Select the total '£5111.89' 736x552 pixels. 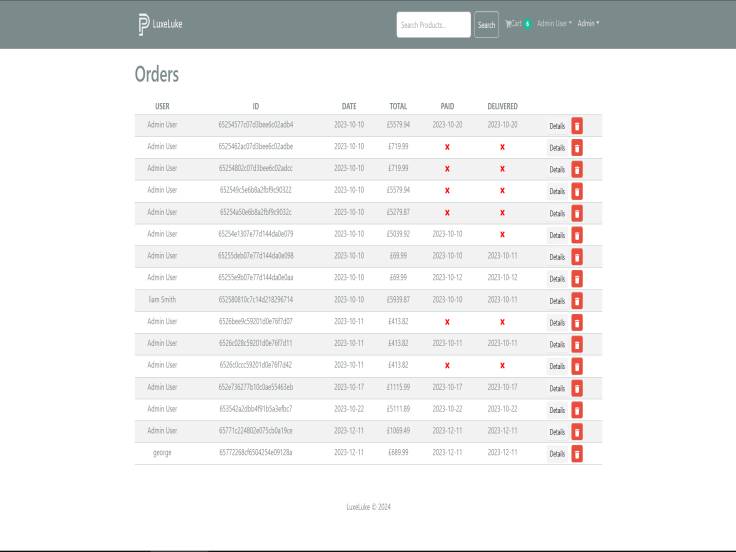tap(398, 409)
